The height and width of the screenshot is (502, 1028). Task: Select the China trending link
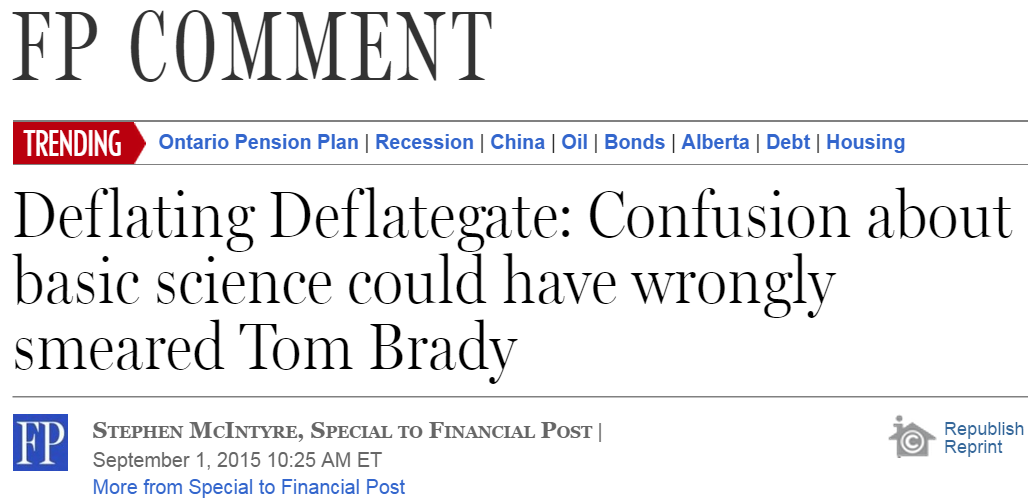coord(517,142)
